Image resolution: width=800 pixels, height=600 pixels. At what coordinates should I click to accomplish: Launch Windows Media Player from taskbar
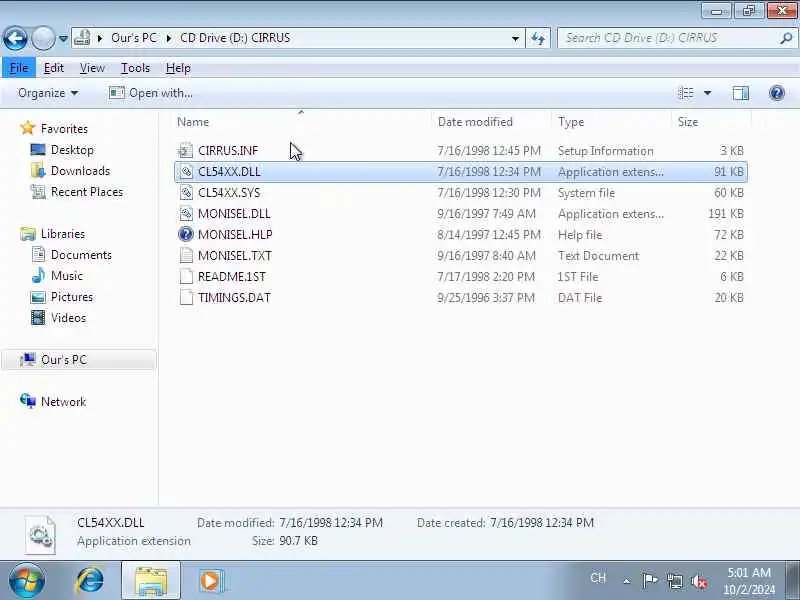click(210, 581)
